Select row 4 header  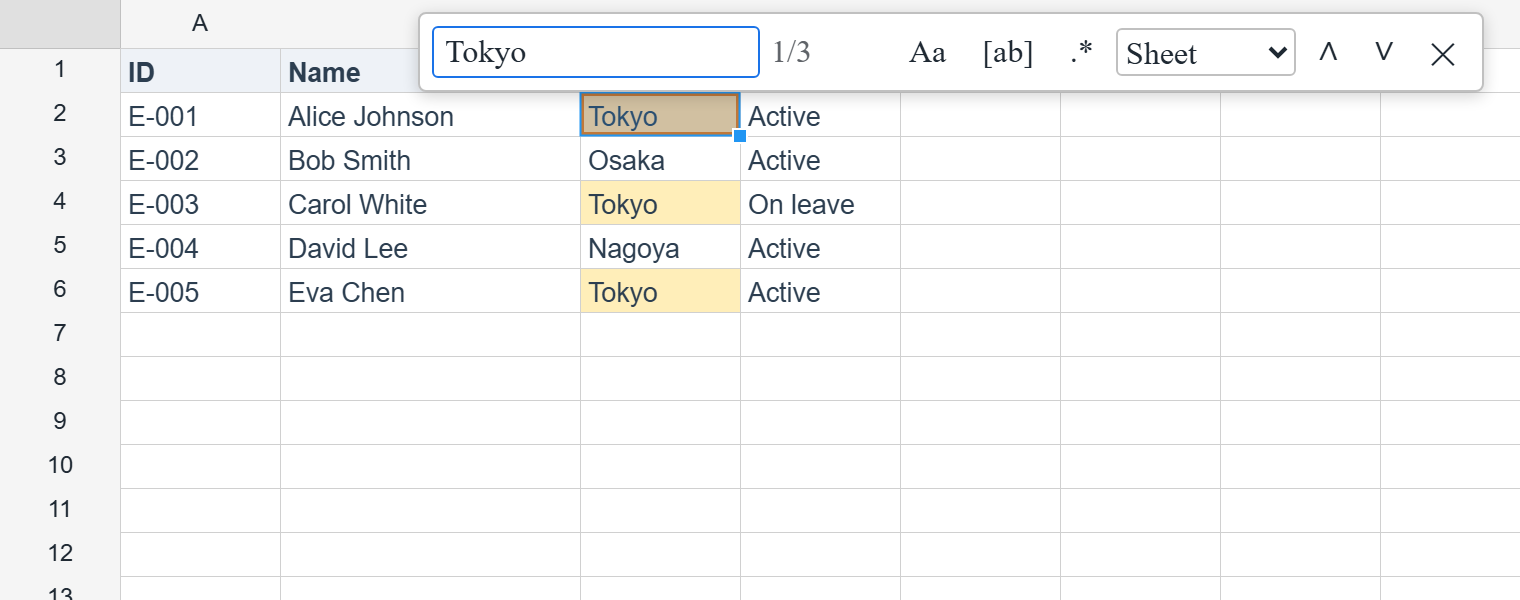pyautogui.click(x=60, y=203)
